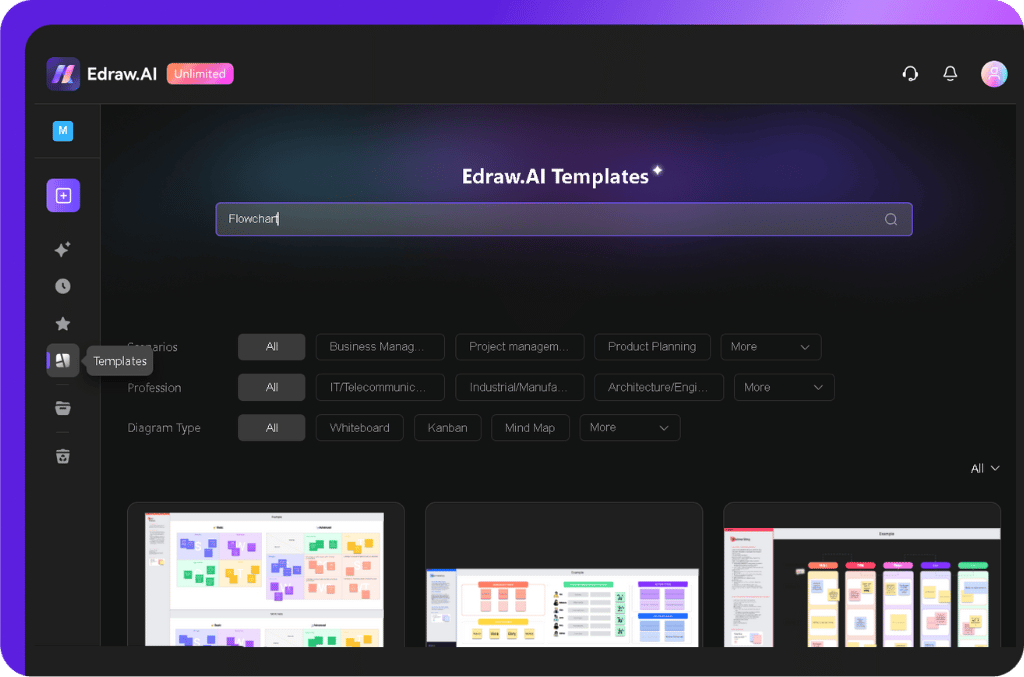
Task: Select All in Scenarios filter
Action: coord(271,347)
